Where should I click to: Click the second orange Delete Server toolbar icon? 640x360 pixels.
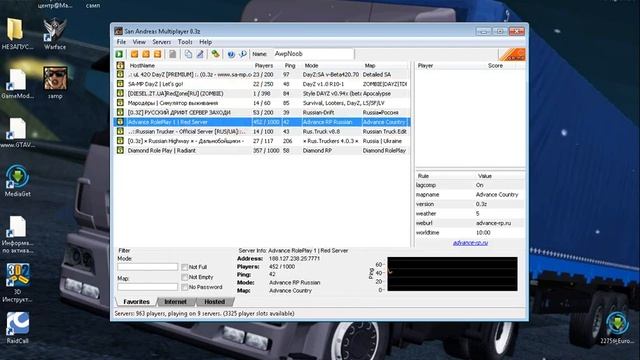coord(146,54)
